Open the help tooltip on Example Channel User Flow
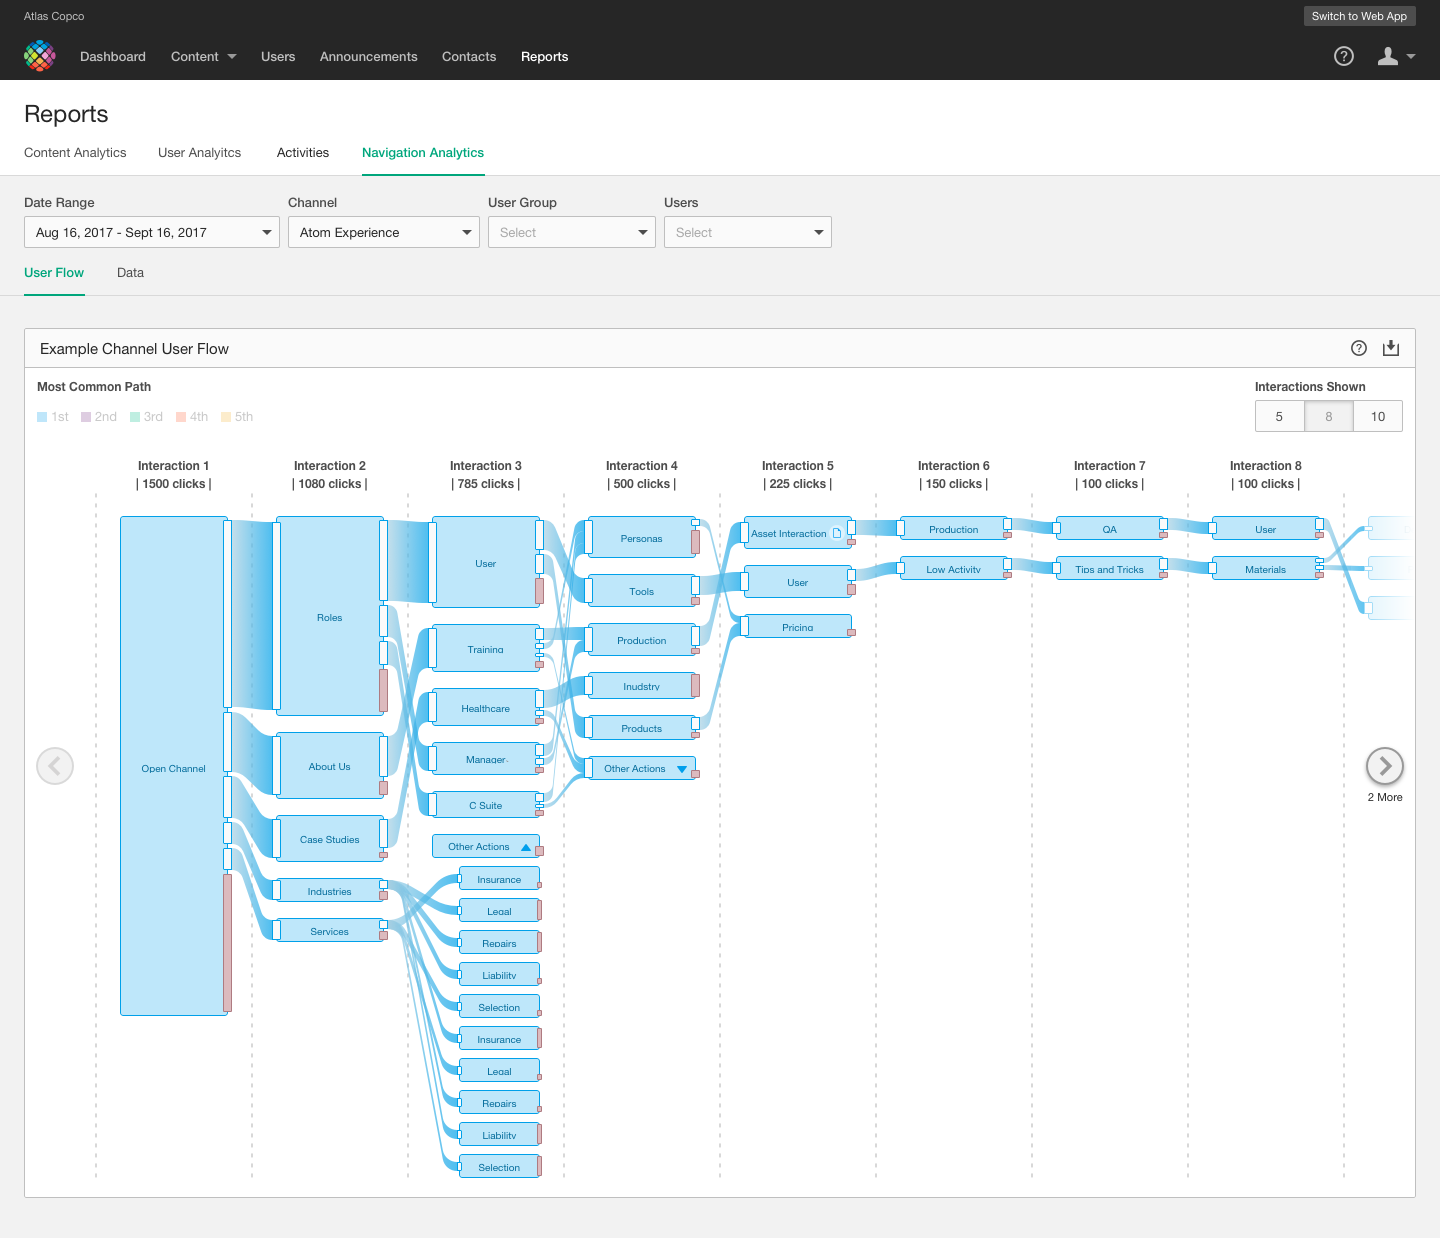The image size is (1440, 1238). click(x=1358, y=348)
